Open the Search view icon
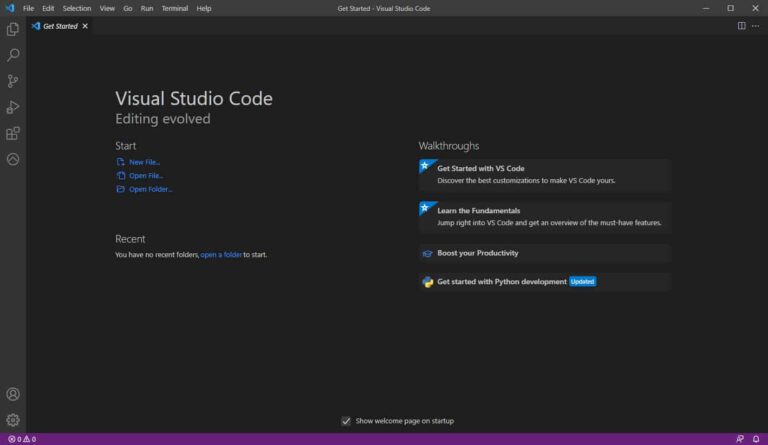This screenshot has height=445, width=768. (13, 55)
